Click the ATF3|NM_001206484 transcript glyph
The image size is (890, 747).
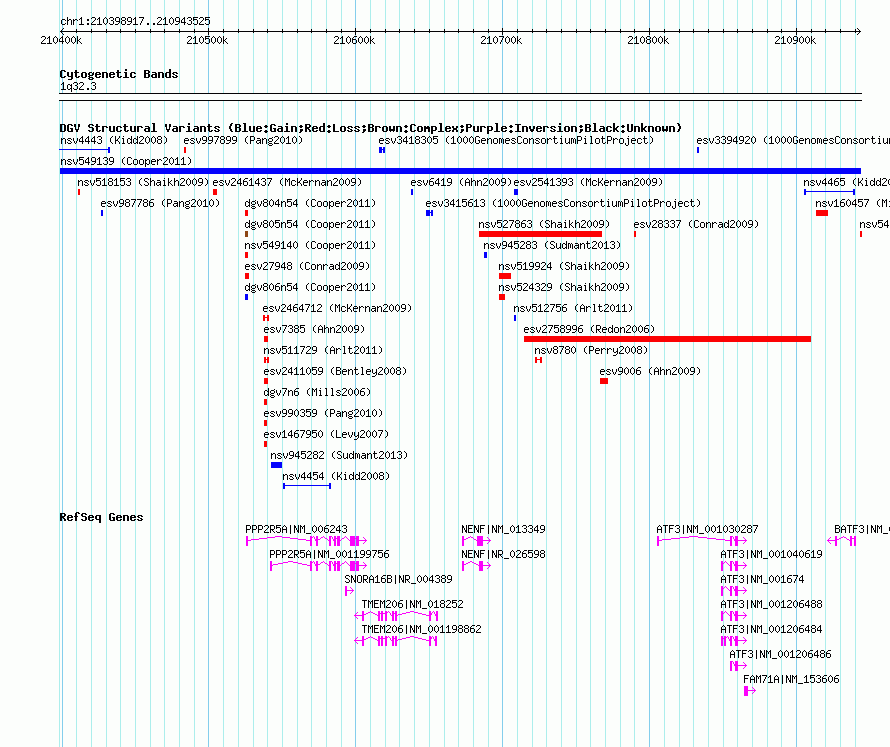tap(734, 641)
